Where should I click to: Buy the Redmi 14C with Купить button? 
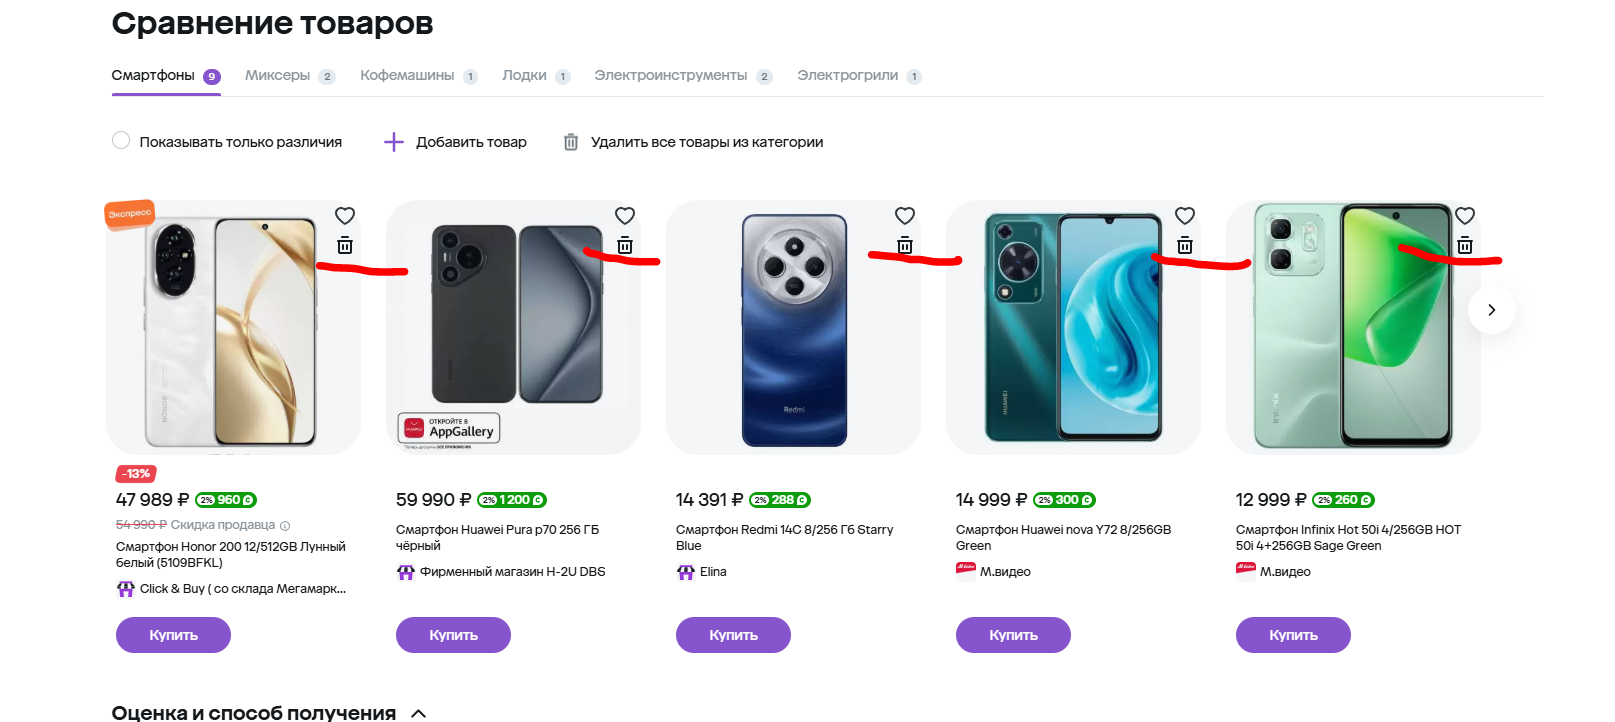733,635
